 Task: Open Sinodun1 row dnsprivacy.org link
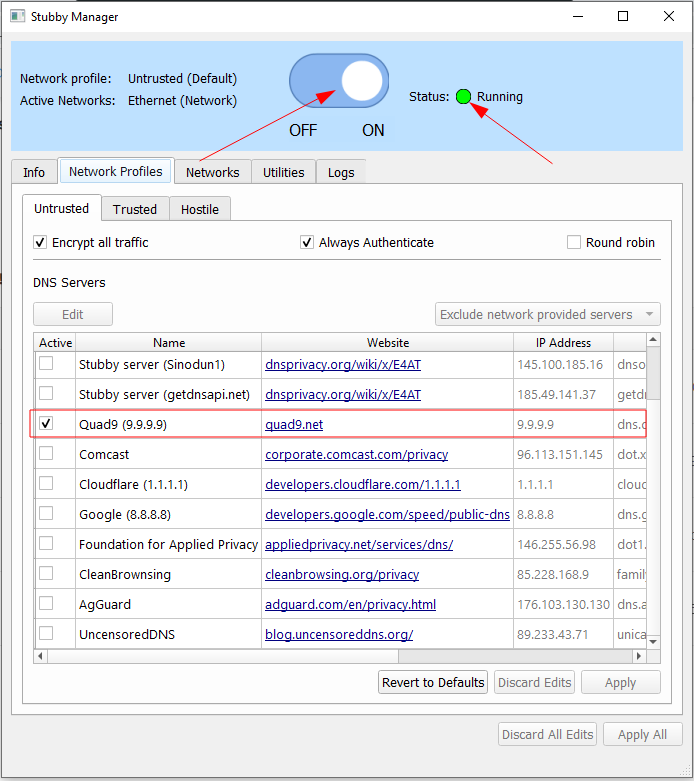343,365
